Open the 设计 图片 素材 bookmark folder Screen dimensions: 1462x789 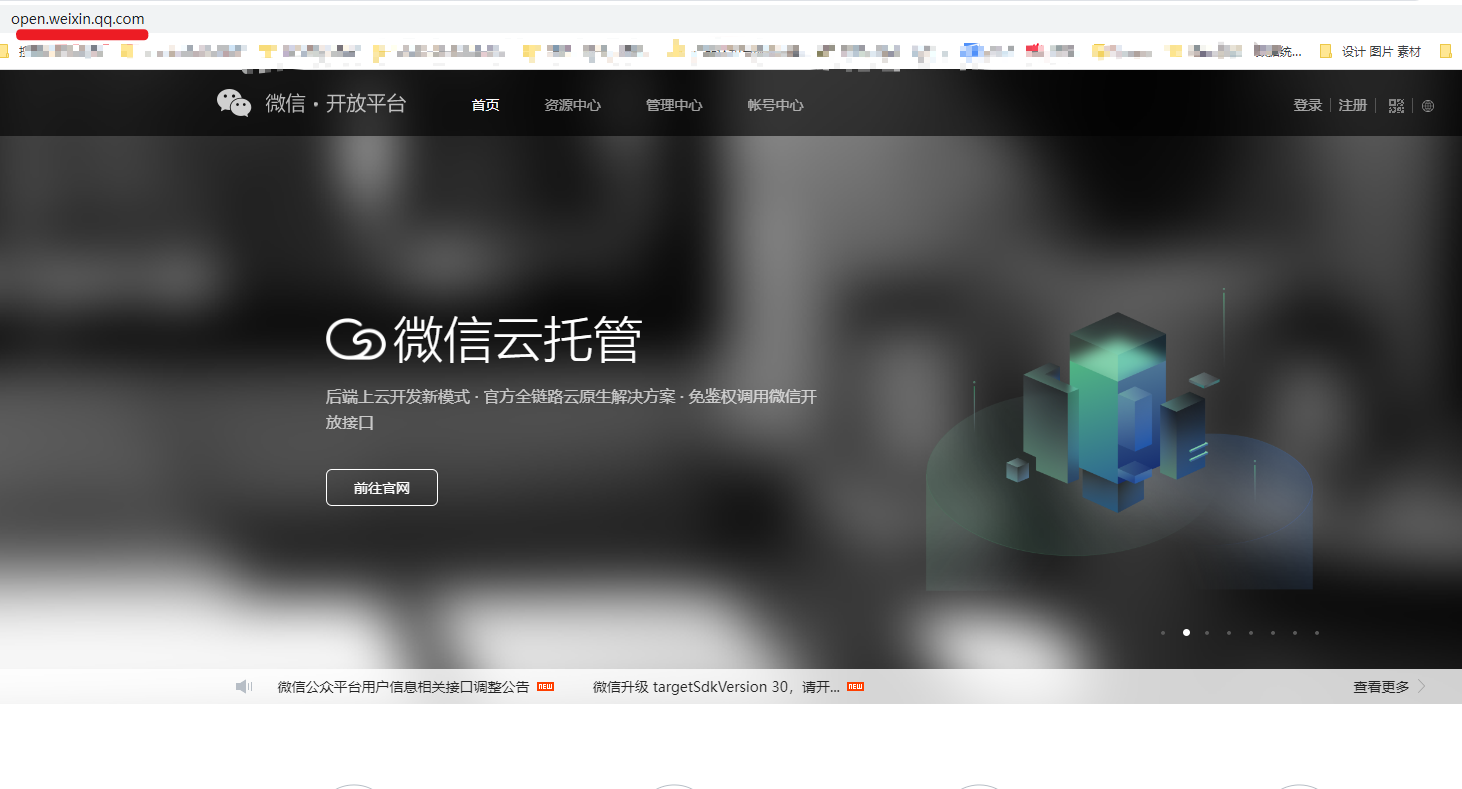(1371, 52)
